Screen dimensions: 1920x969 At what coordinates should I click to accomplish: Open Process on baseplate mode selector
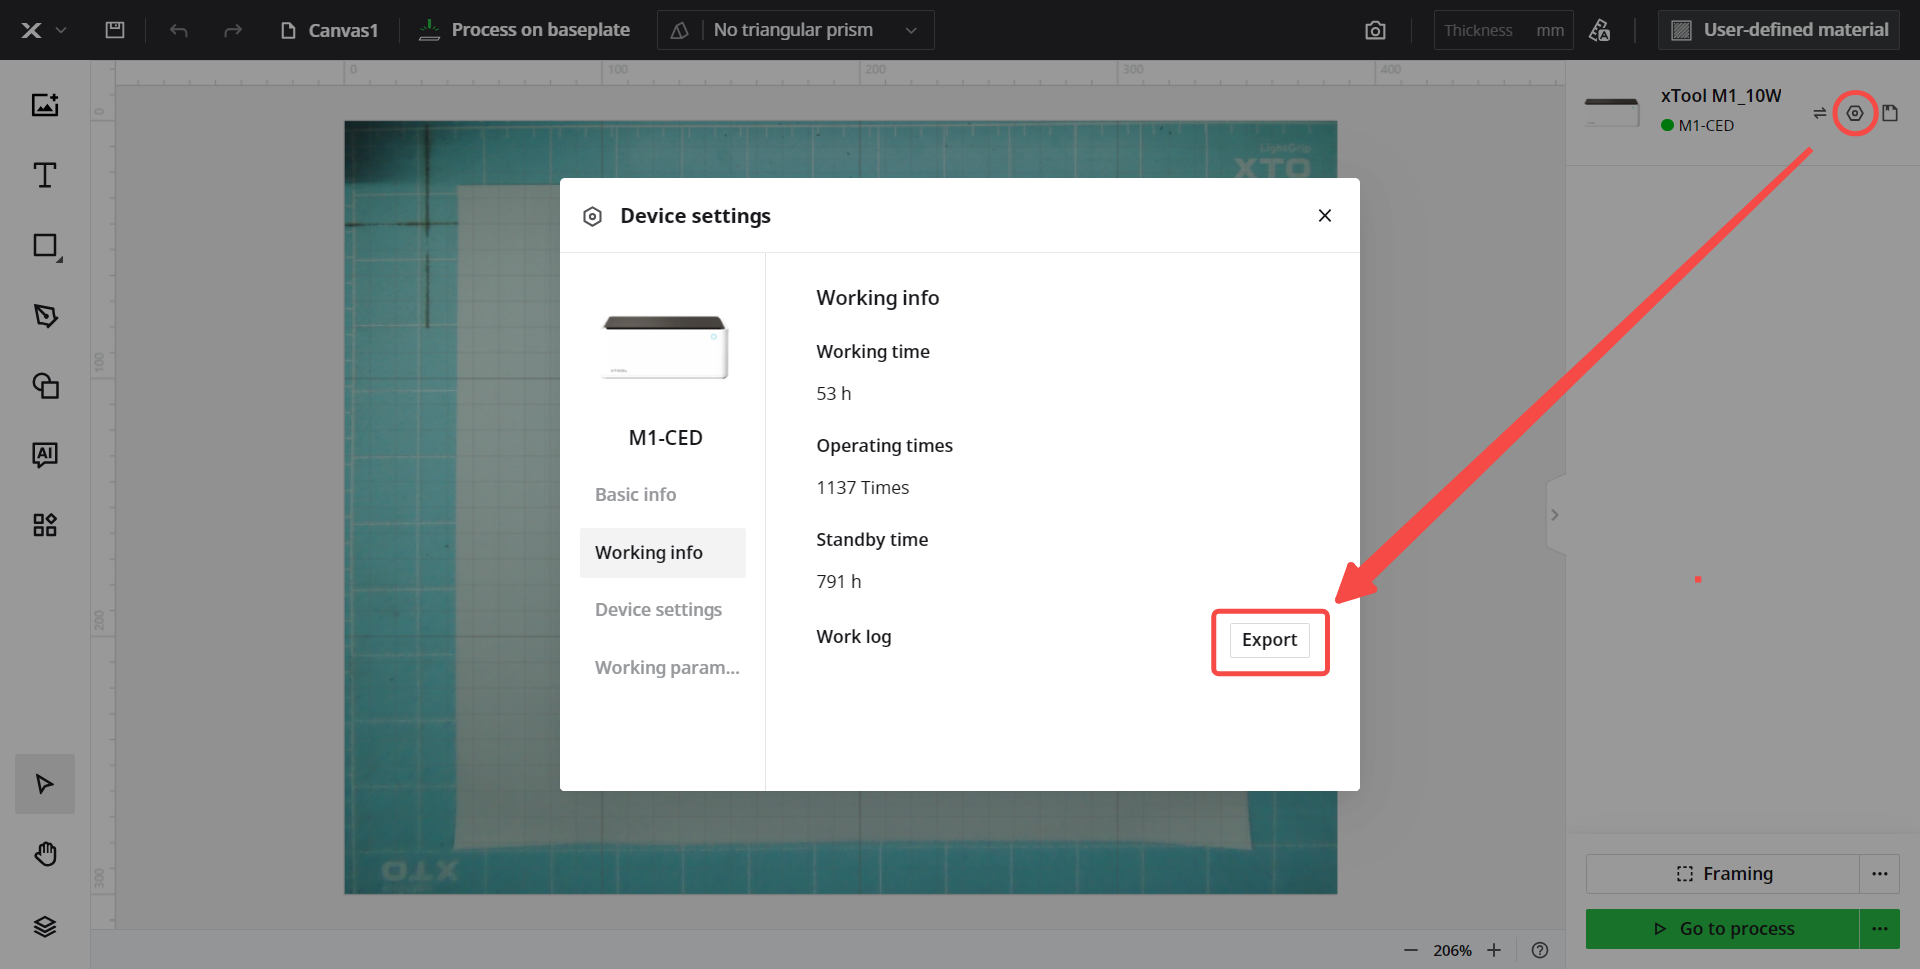pyautogui.click(x=524, y=30)
